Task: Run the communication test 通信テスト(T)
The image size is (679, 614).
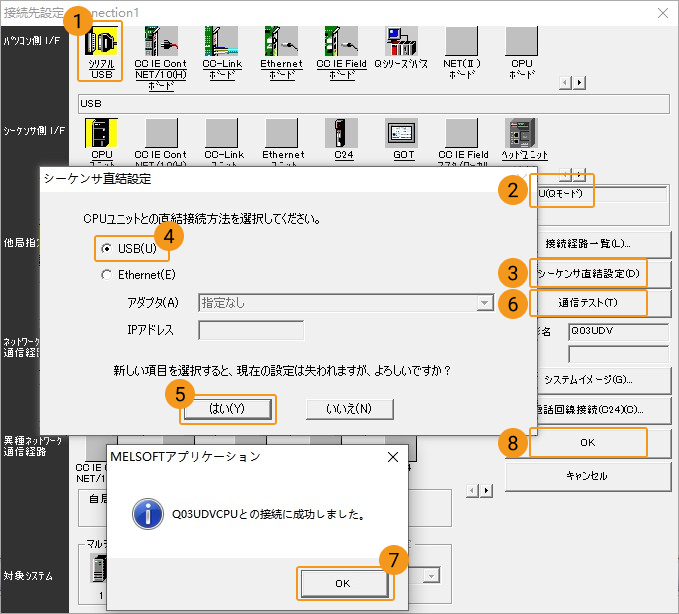Action: pos(605,303)
